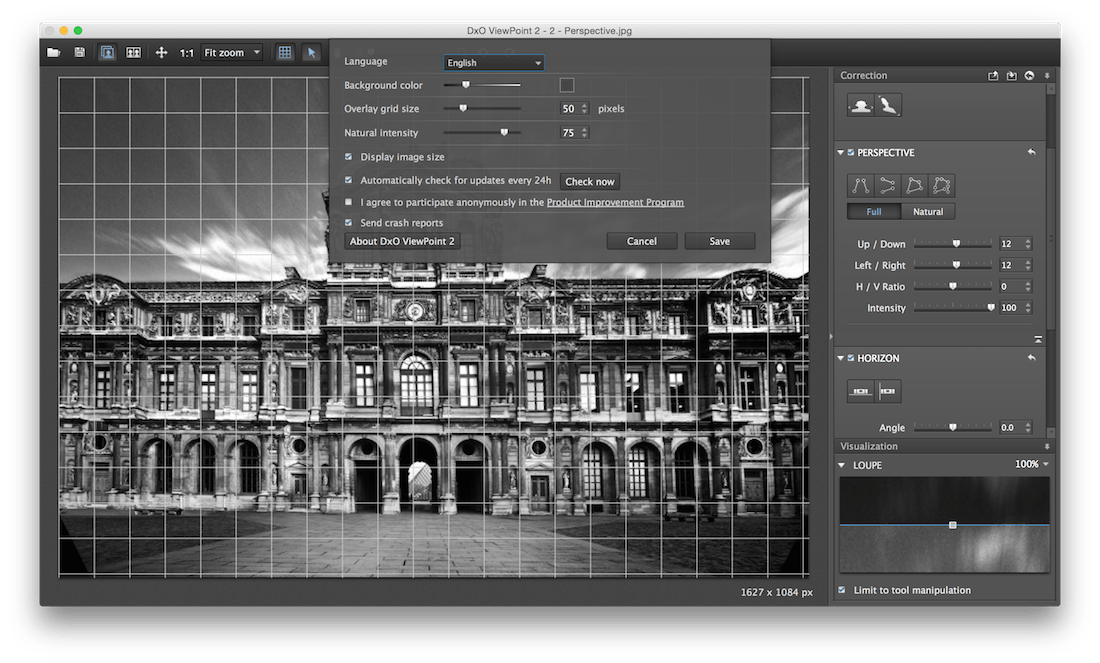The height and width of the screenshot is (663, 1100).
Task: Collapse Perspective section with the up-arrow icon
Action: pos(1038,340)
